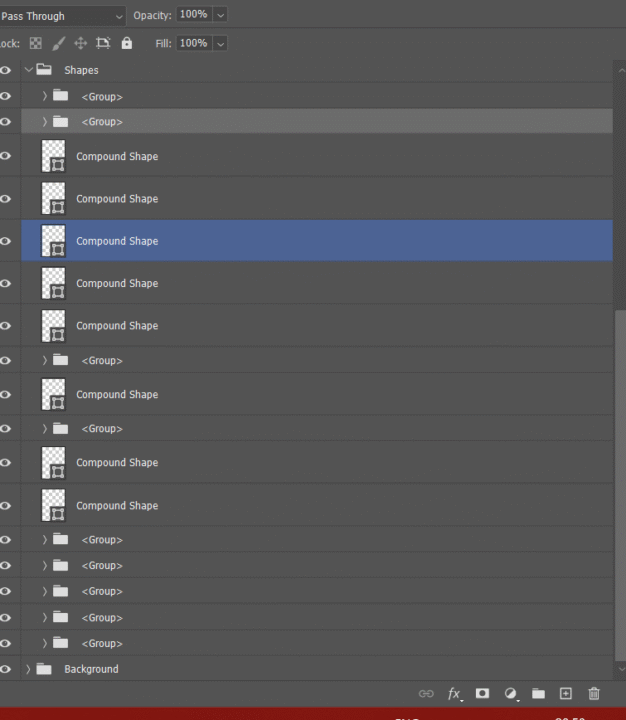Create new fill or adjustment layer
The width and height of the screenshot is (626, 720).
511,693
